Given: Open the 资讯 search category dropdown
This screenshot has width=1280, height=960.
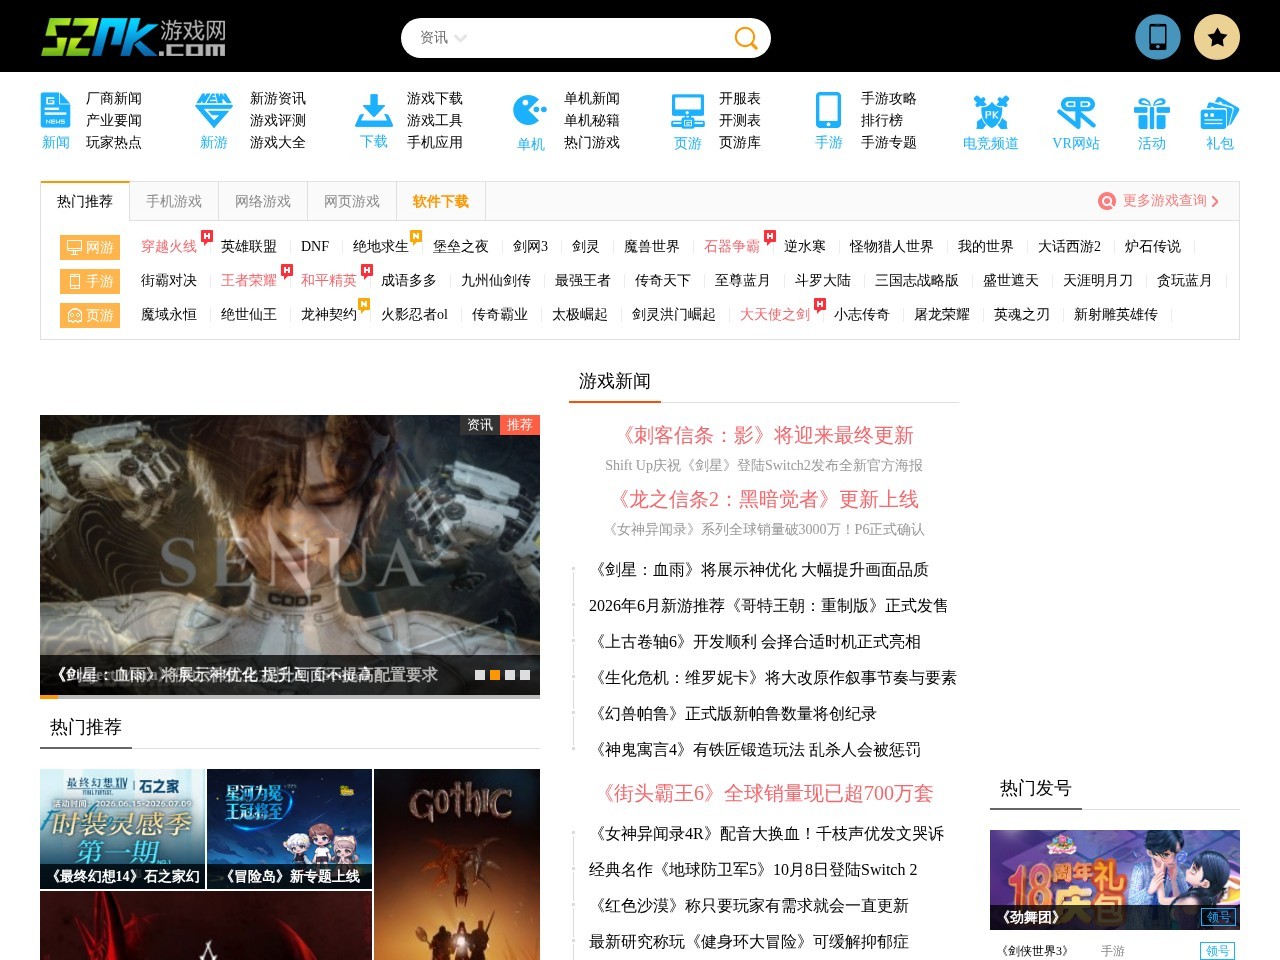Looking at the screenshot, I should [x=443, y=38].
